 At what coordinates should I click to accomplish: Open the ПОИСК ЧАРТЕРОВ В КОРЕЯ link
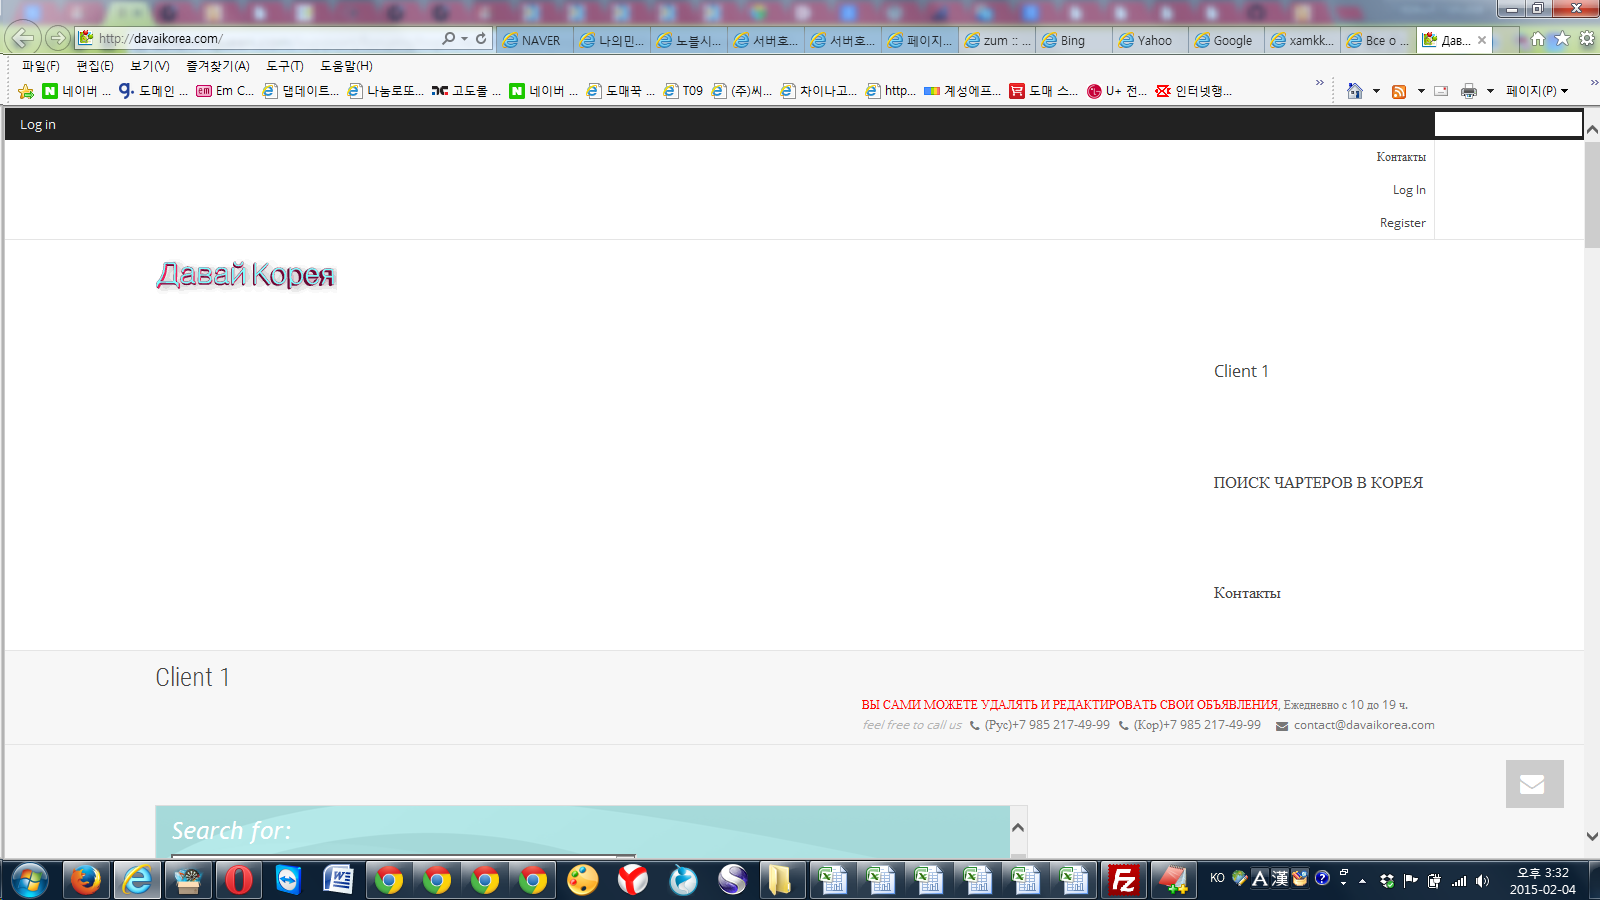point(1317,482)
